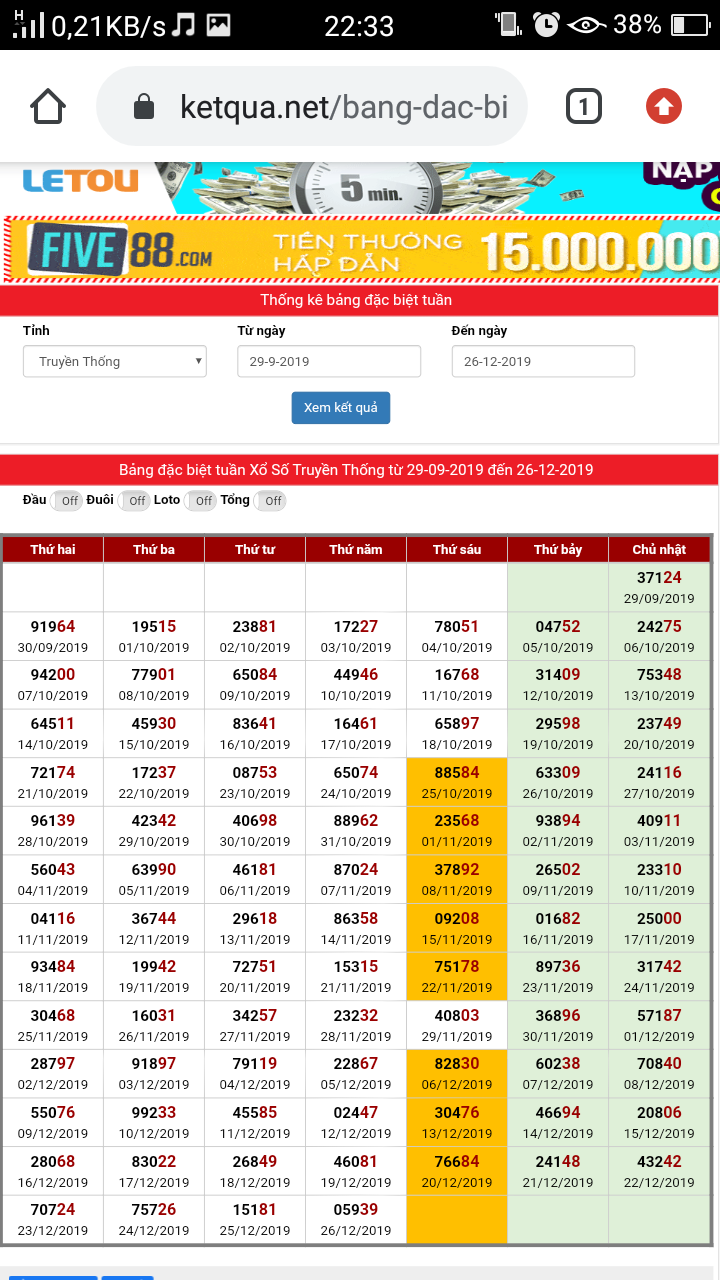Select the 31409 result cell

pyautogui.click(x=558, y=685)
